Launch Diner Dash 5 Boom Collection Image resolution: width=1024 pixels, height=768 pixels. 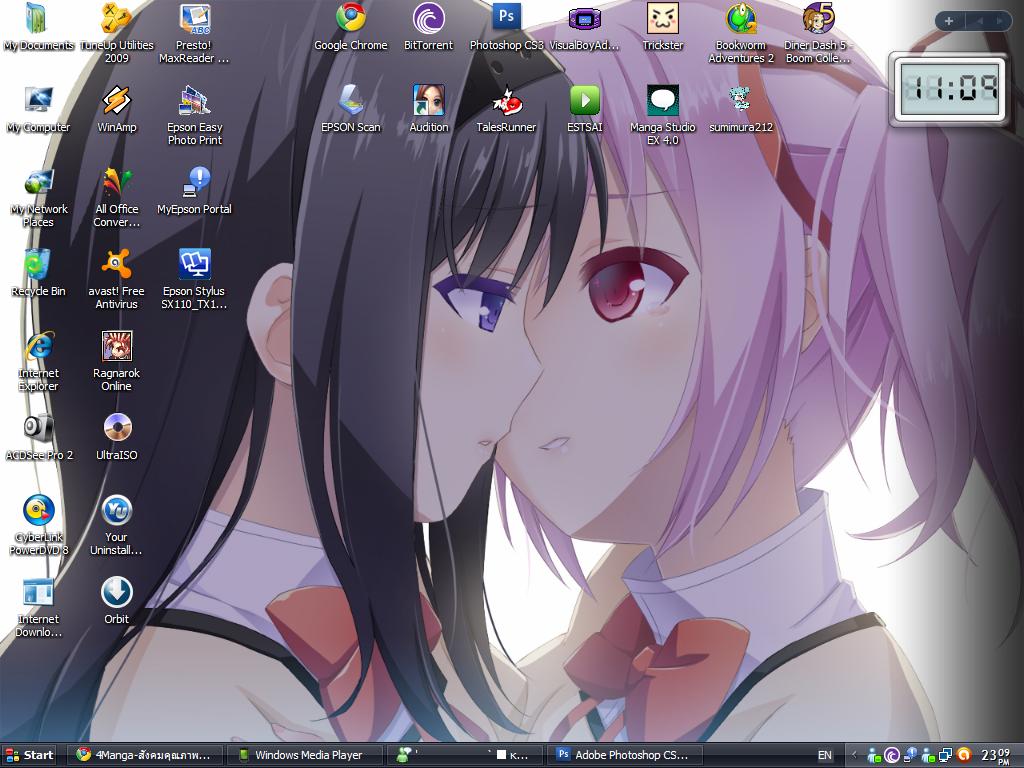coord(818,33)
